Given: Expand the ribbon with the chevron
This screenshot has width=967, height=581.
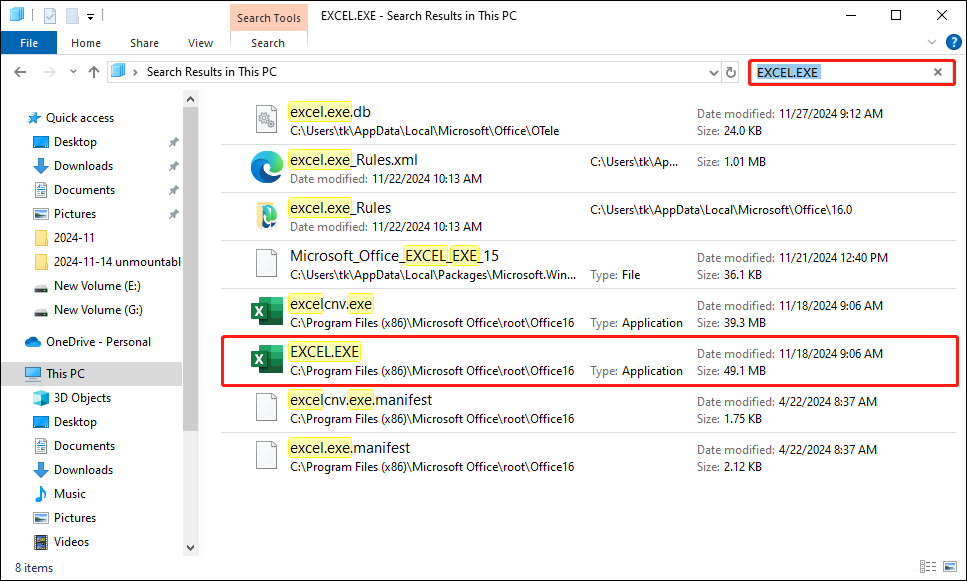Looking at the screenshot, I should click(x=931, y=43).
